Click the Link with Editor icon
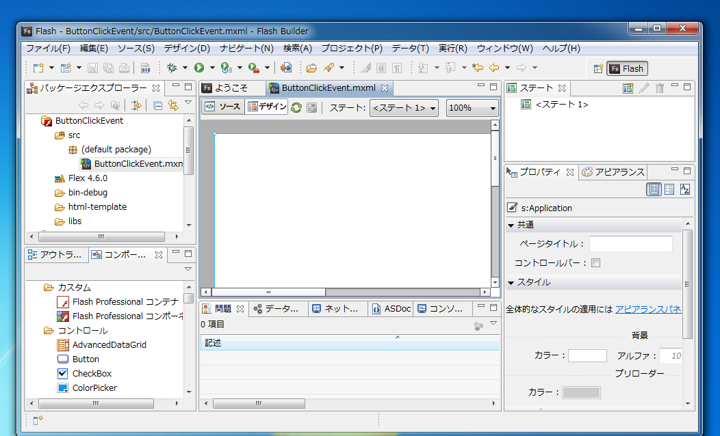This screenshot has height=436, width=720. (x=173, y=106)
